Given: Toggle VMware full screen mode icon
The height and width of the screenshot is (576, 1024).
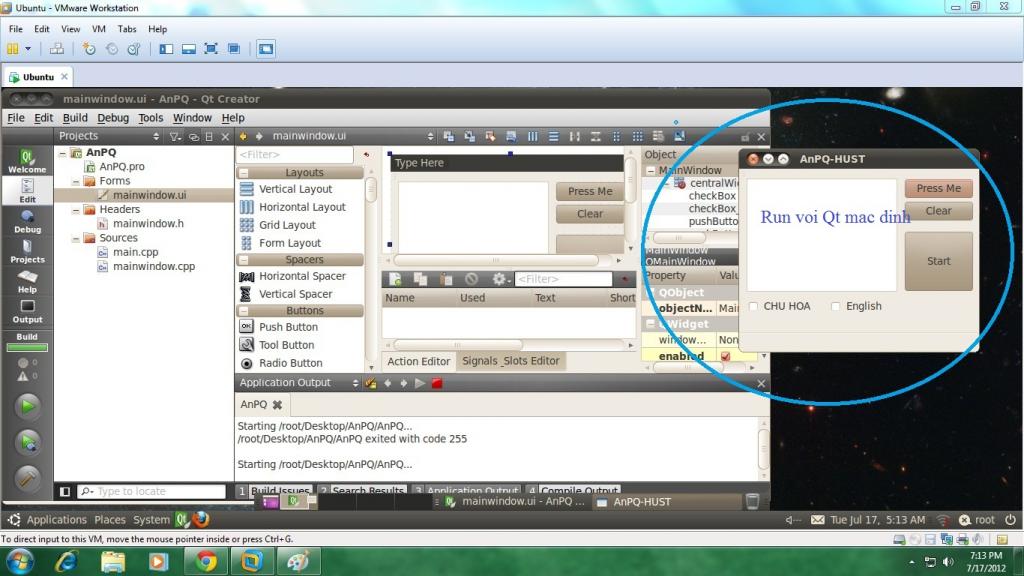Looking at the screenshot, I should [211, 49].
